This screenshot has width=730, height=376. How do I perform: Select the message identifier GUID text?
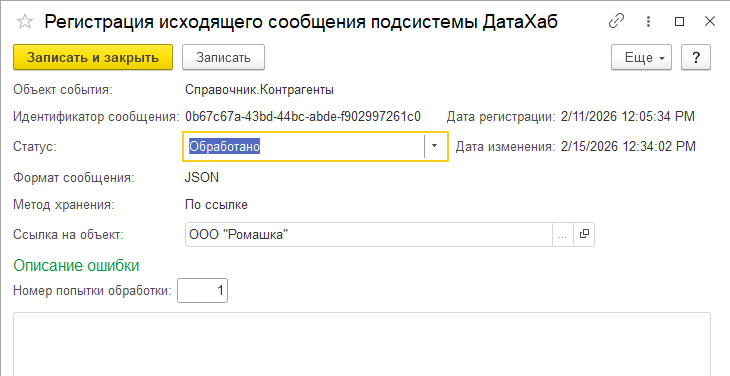click(x=303, y=116)
